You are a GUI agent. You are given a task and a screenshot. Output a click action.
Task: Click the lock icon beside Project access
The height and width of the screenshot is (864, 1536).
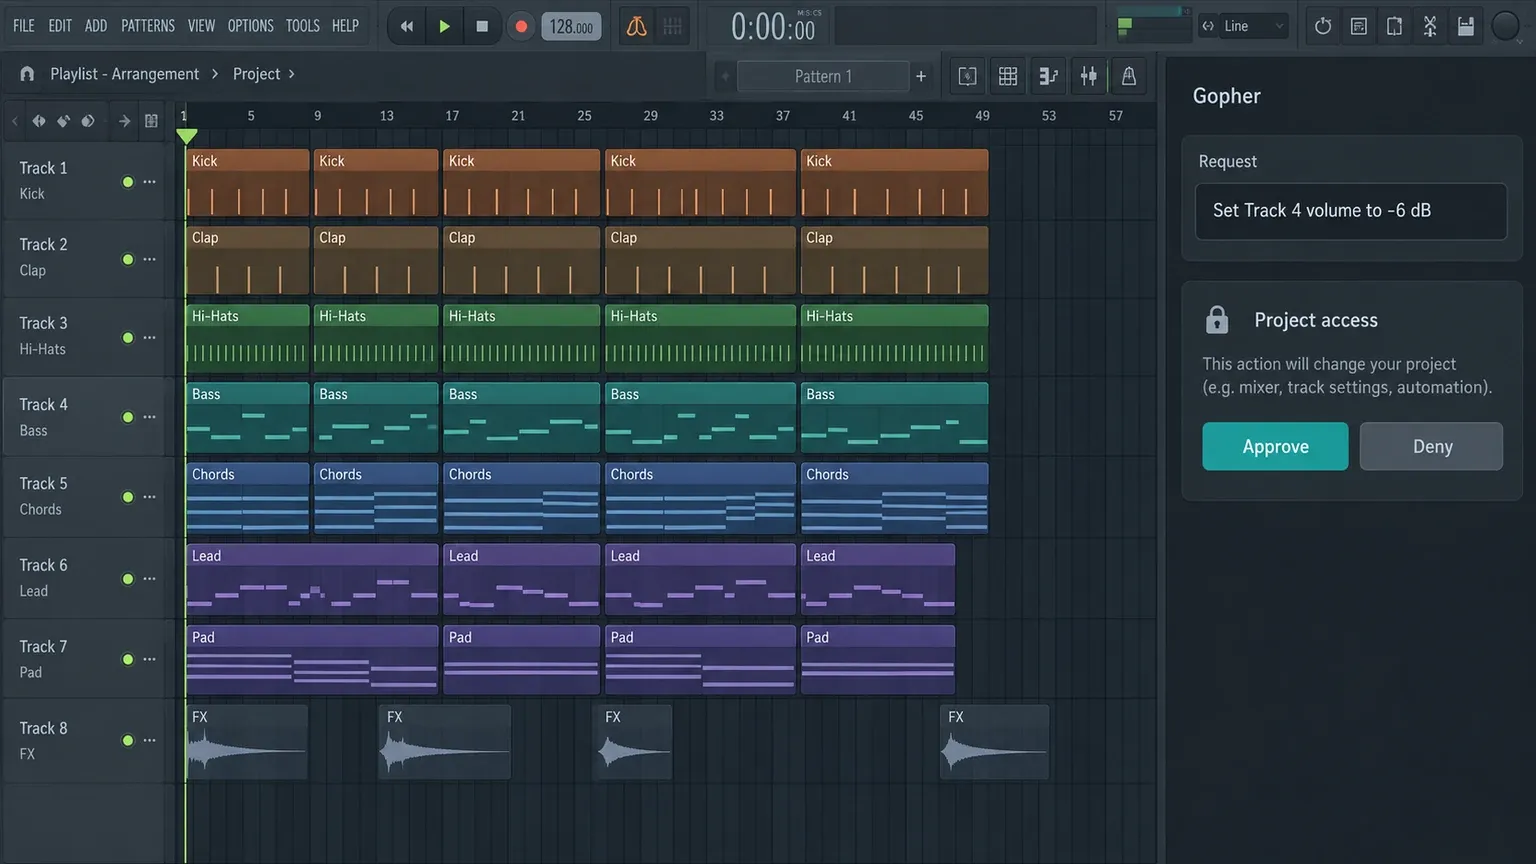click(x=1217, y=320)
